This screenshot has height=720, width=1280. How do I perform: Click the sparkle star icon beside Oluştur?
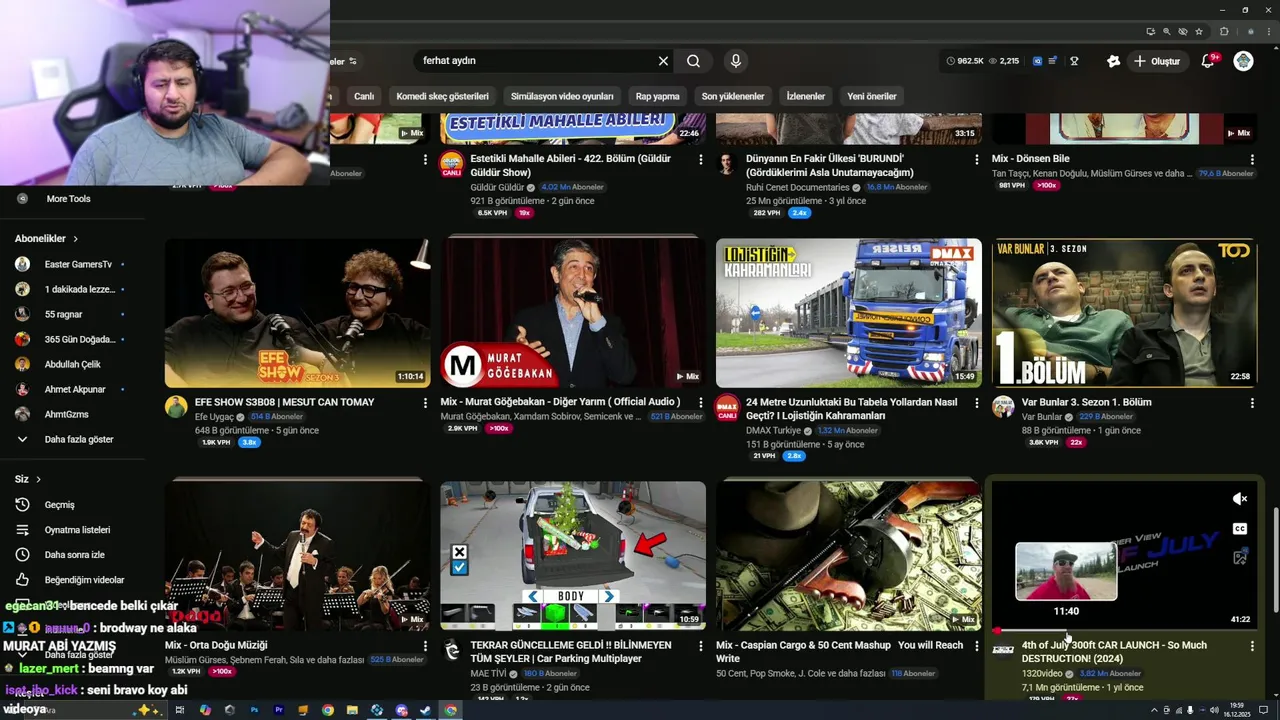coord(1113,61)
